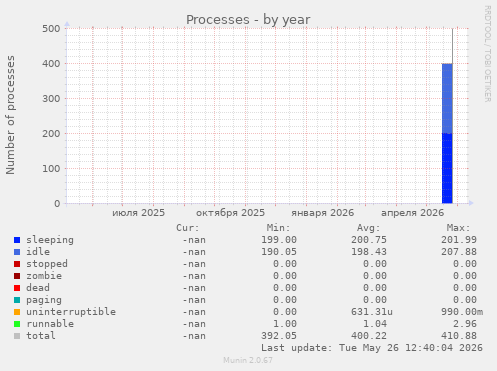The height and width of the screenshot is (371, 497).
Task: Click the 400 y-axis tick label
Action: (51, 64)
